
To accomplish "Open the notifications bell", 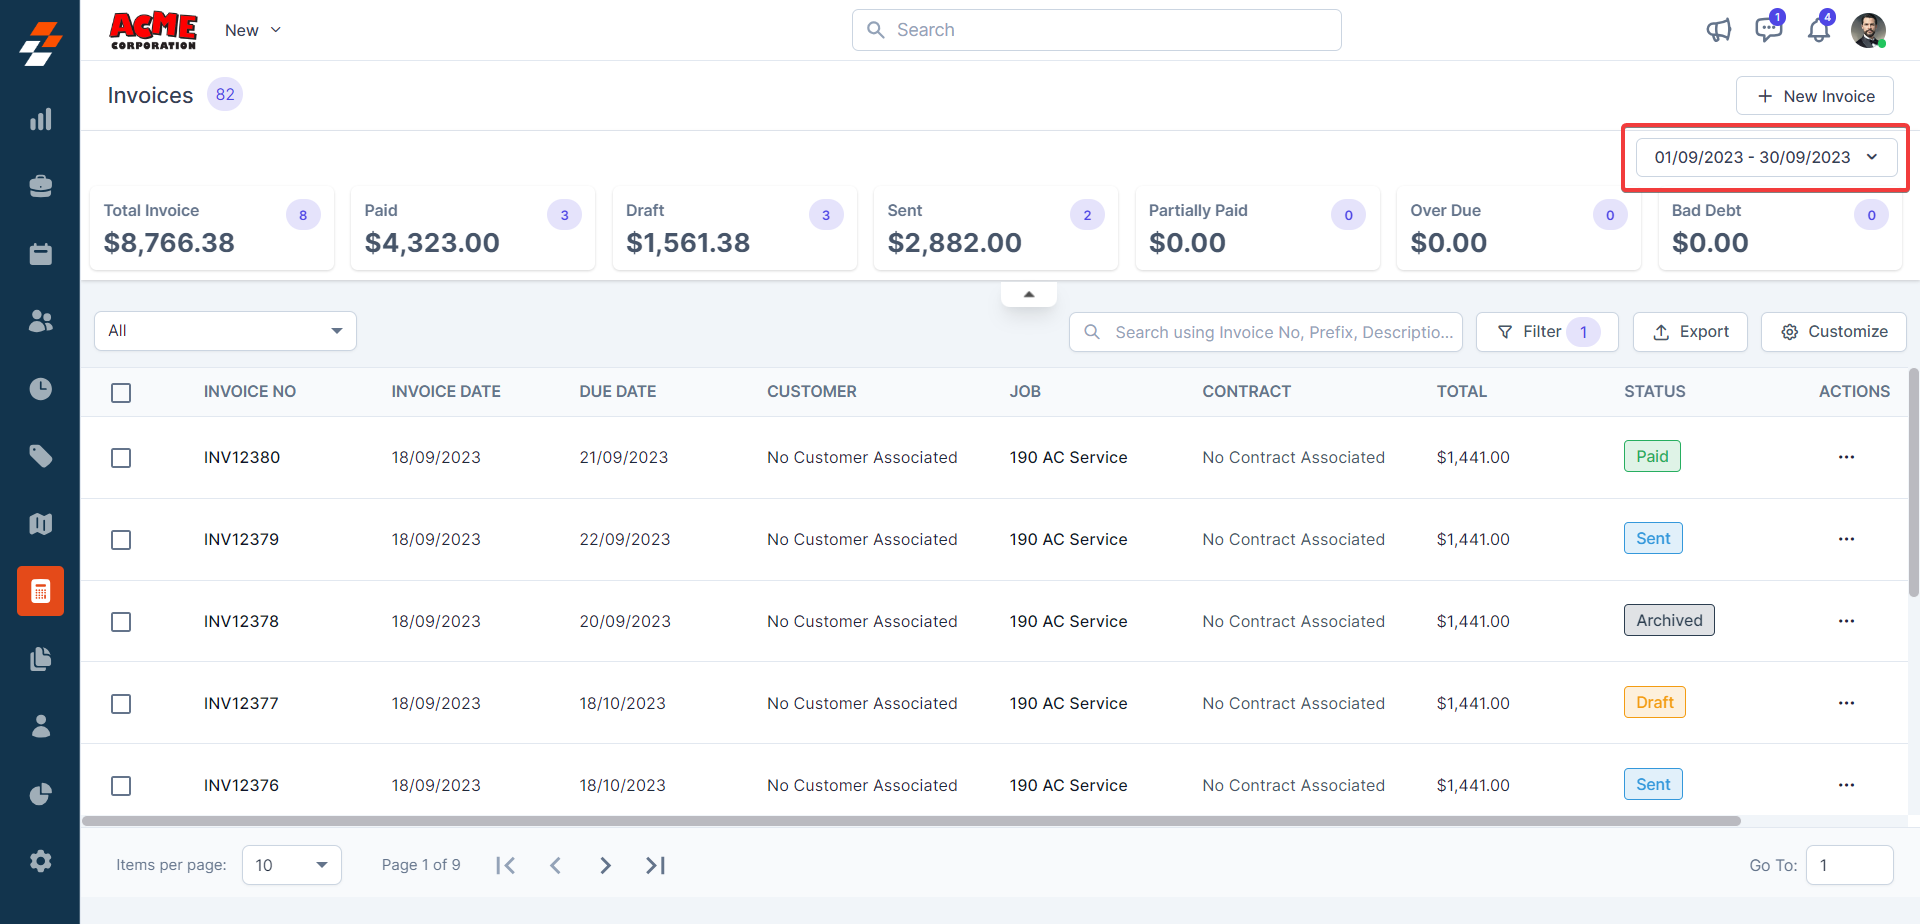I will pyautogui.click(x=1818, y=30).
